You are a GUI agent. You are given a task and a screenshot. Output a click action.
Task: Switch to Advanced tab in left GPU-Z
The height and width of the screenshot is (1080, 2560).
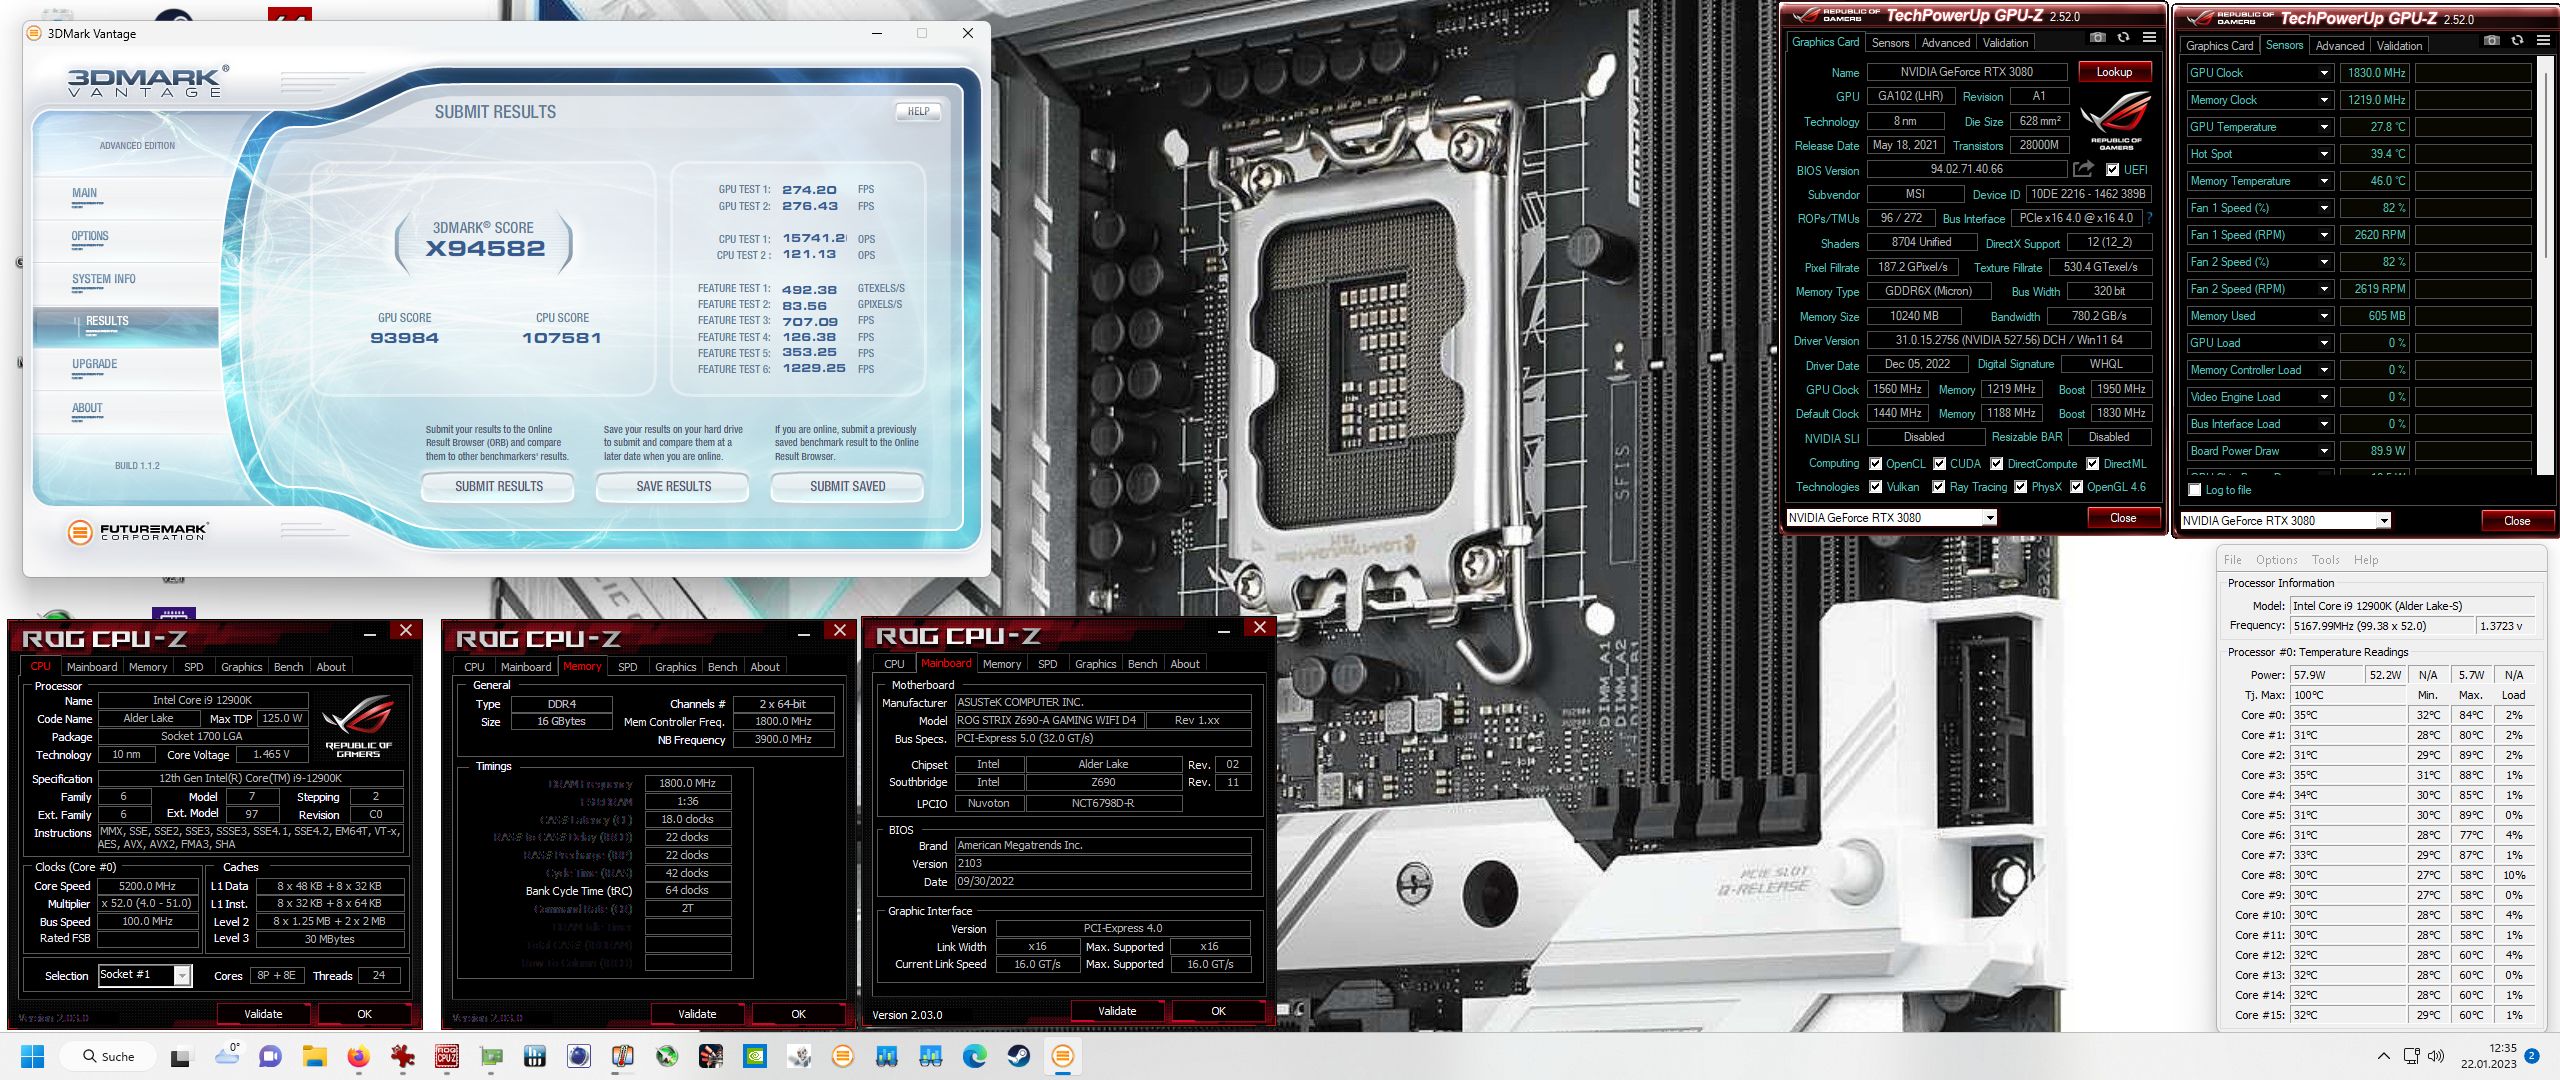(1946, 43)
